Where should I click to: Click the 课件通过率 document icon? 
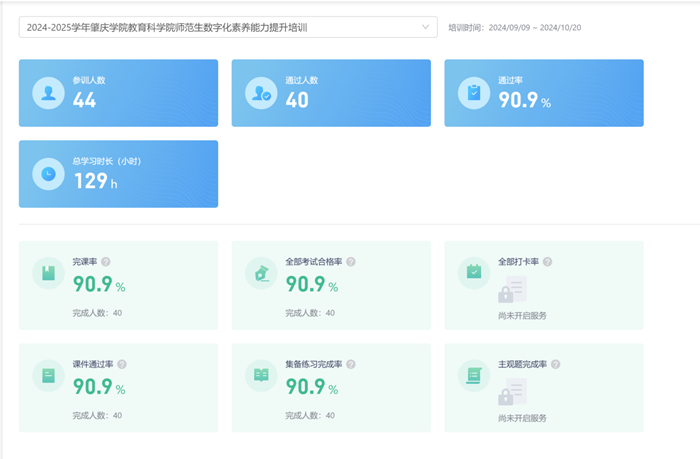tap(47, 375)
